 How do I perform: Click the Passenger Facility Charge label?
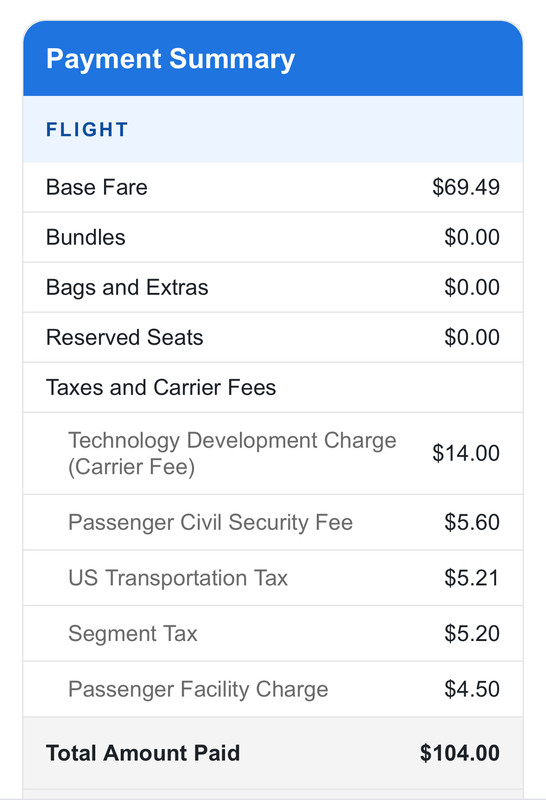(198, 689)
